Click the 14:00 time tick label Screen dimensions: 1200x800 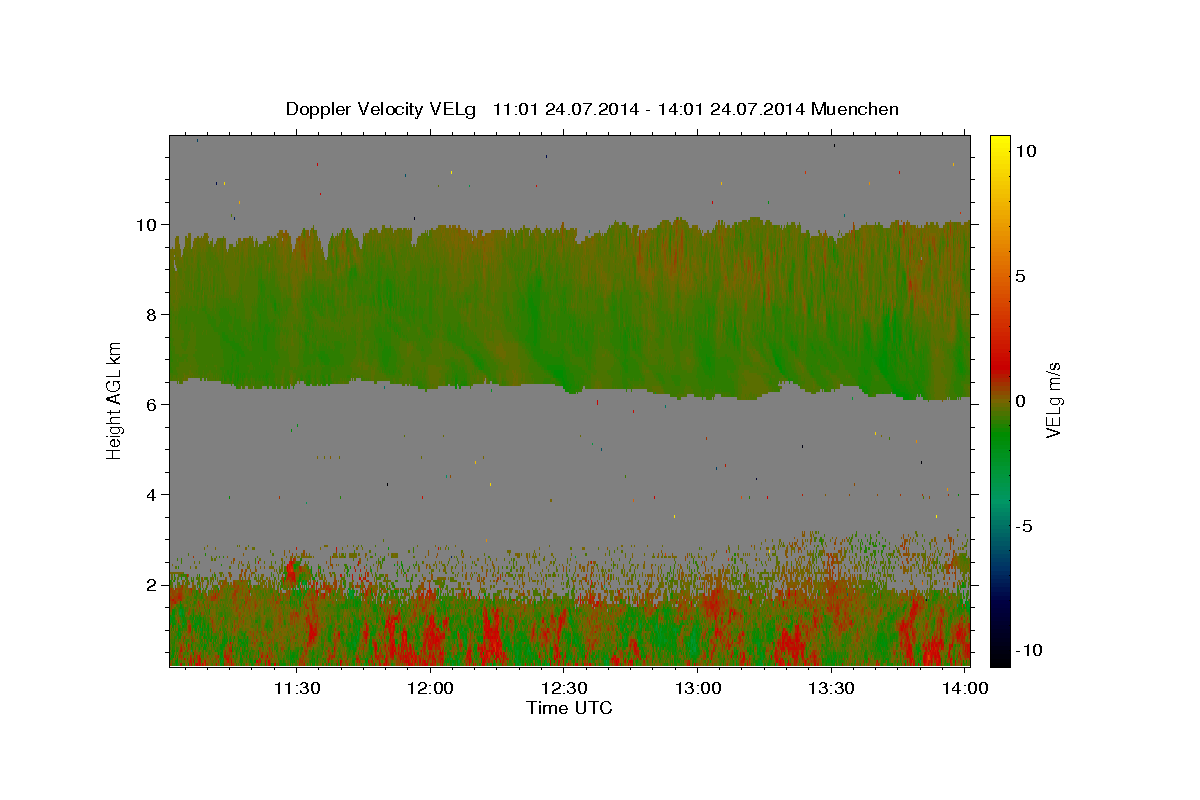pyautogui.click(x=964, y=688)
